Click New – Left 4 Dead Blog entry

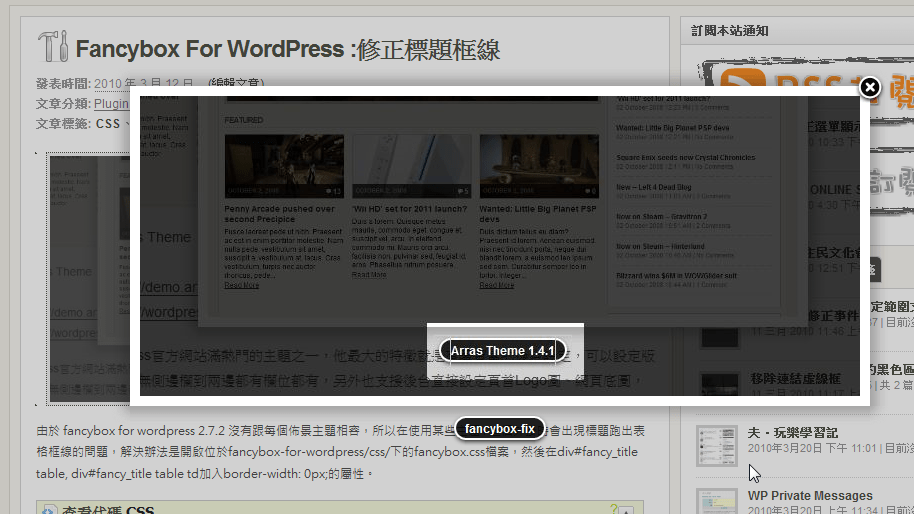click(653, 187)
